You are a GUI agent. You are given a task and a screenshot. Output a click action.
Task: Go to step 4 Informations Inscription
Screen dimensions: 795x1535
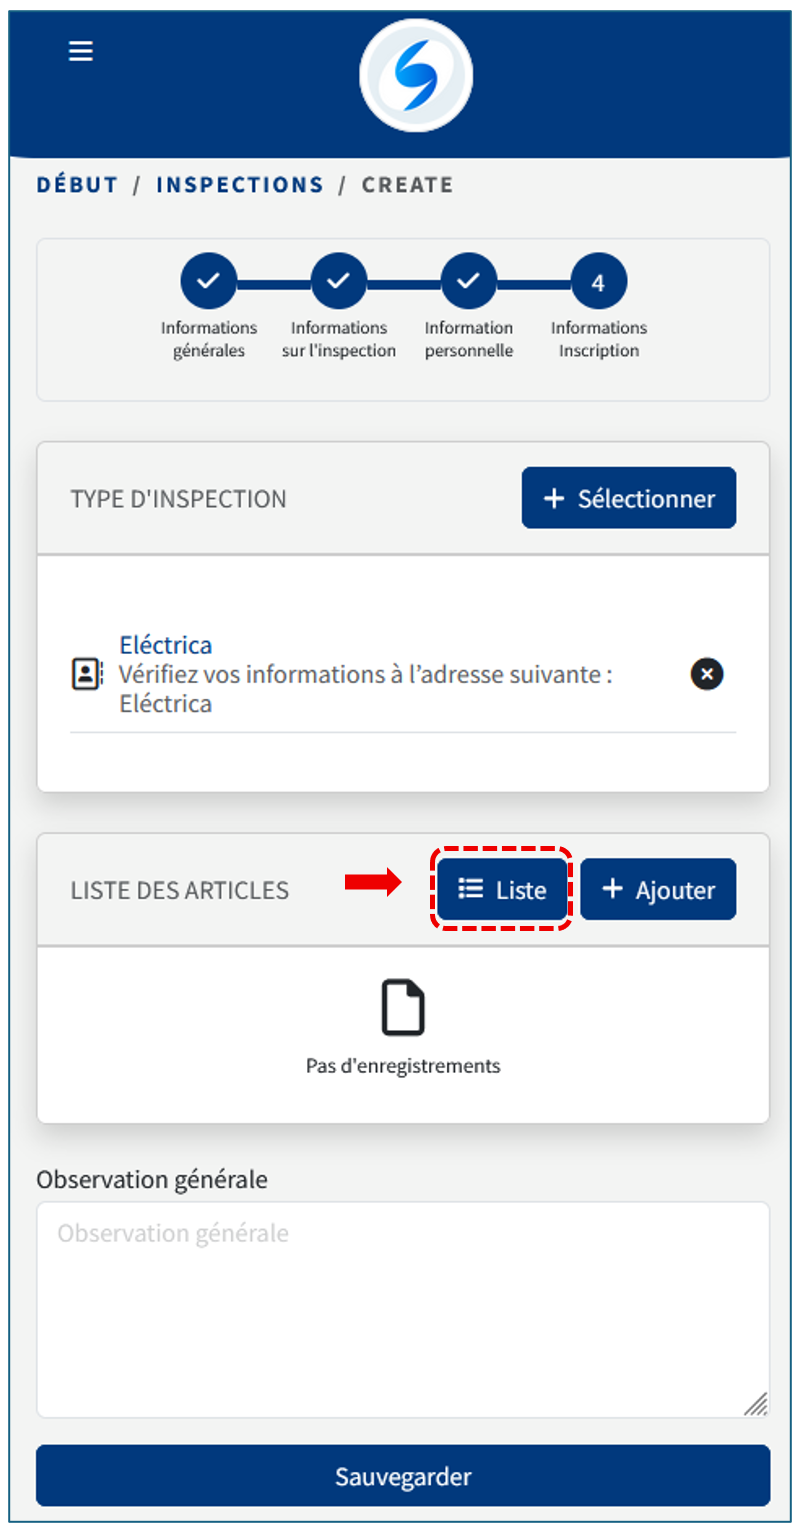coord(598,283)
